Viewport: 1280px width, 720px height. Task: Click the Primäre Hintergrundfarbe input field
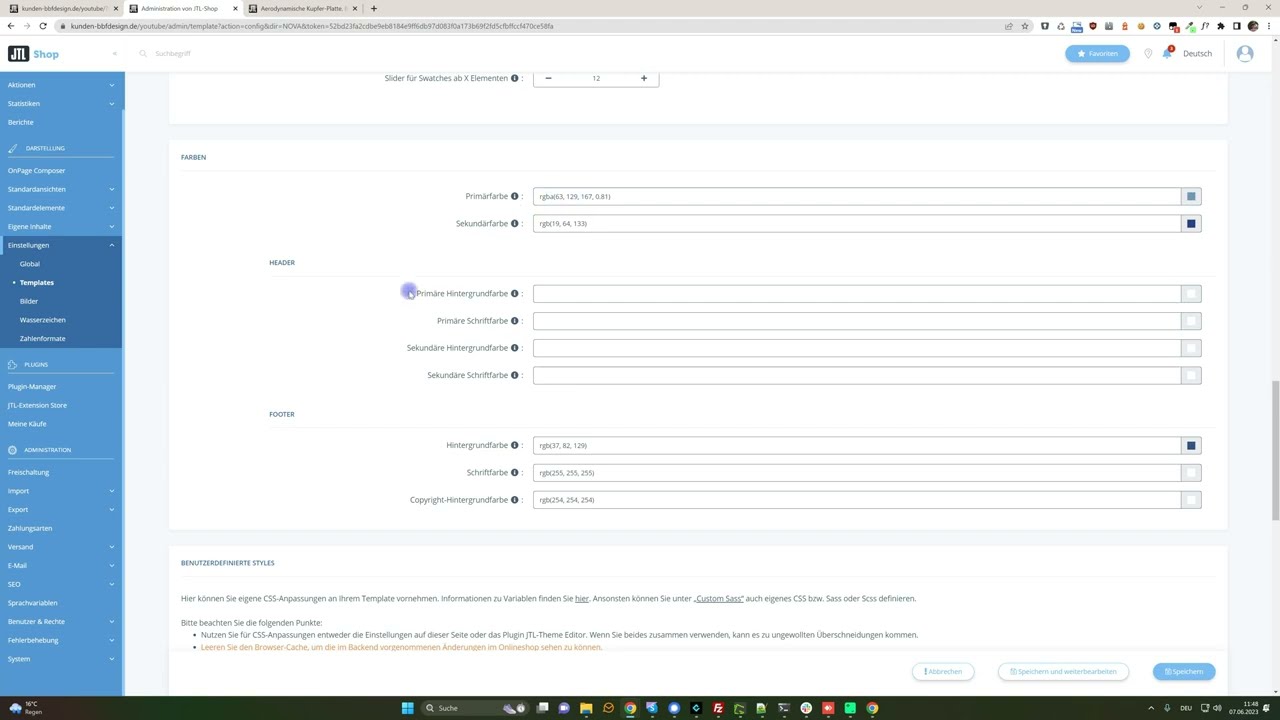point(857,293)
